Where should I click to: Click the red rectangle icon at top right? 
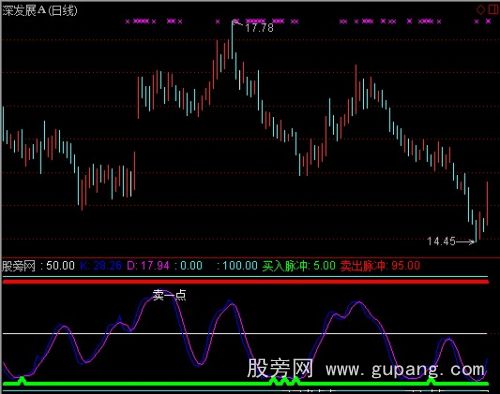493,10
